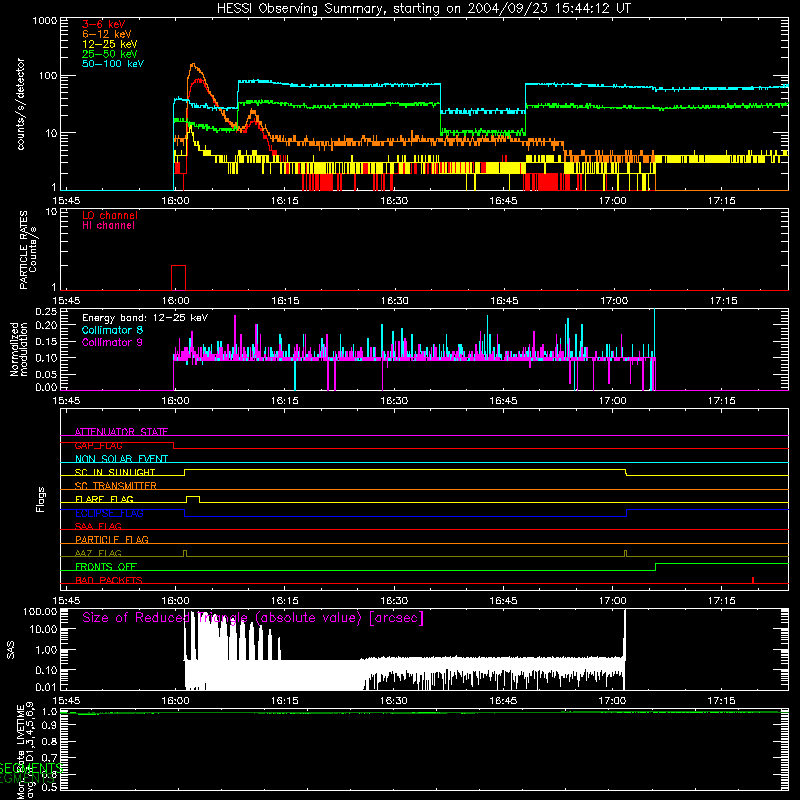
Task: Select the 3-6 keV legend label
Action: (x=104, y=24)
